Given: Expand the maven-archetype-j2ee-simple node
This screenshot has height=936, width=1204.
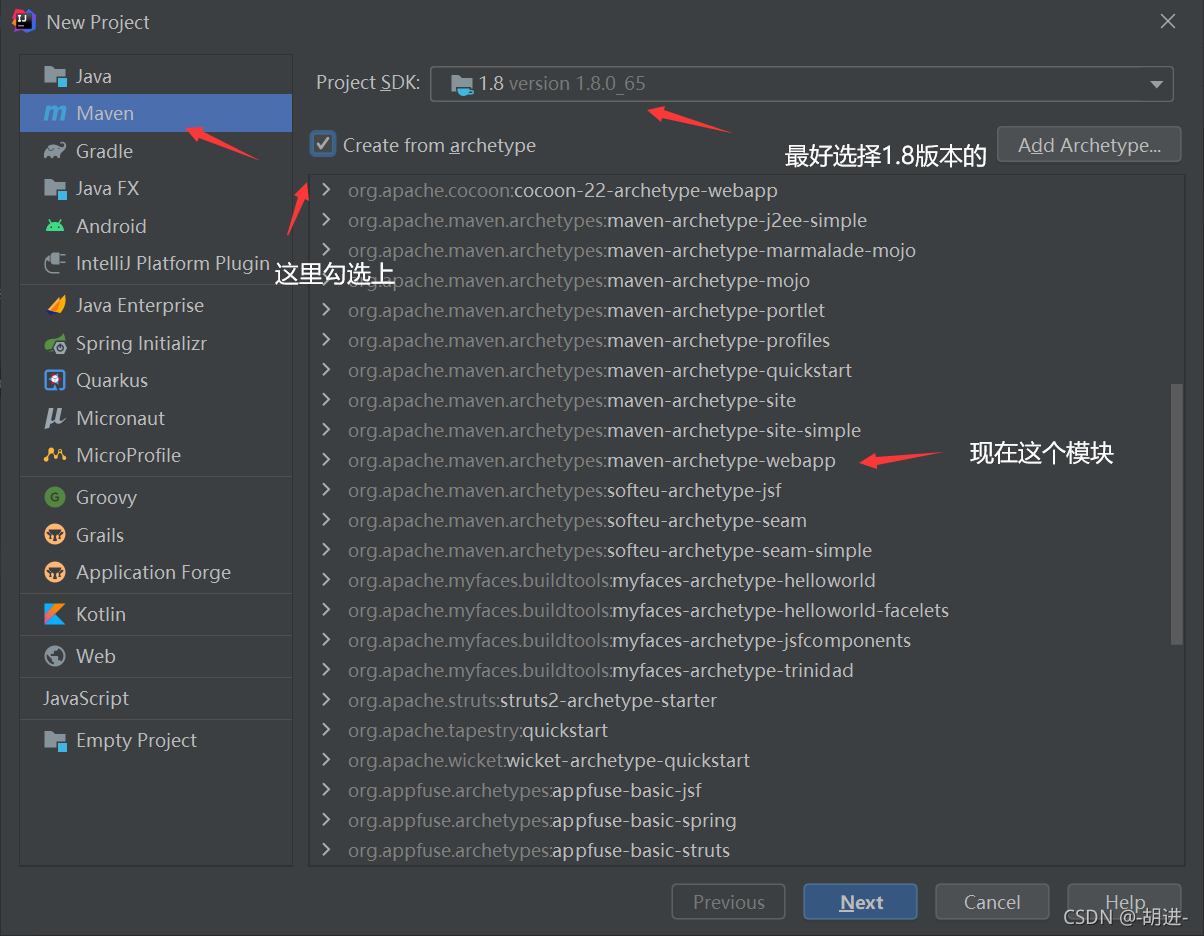Looking at the screenshot, I should (x=326, y=220).
